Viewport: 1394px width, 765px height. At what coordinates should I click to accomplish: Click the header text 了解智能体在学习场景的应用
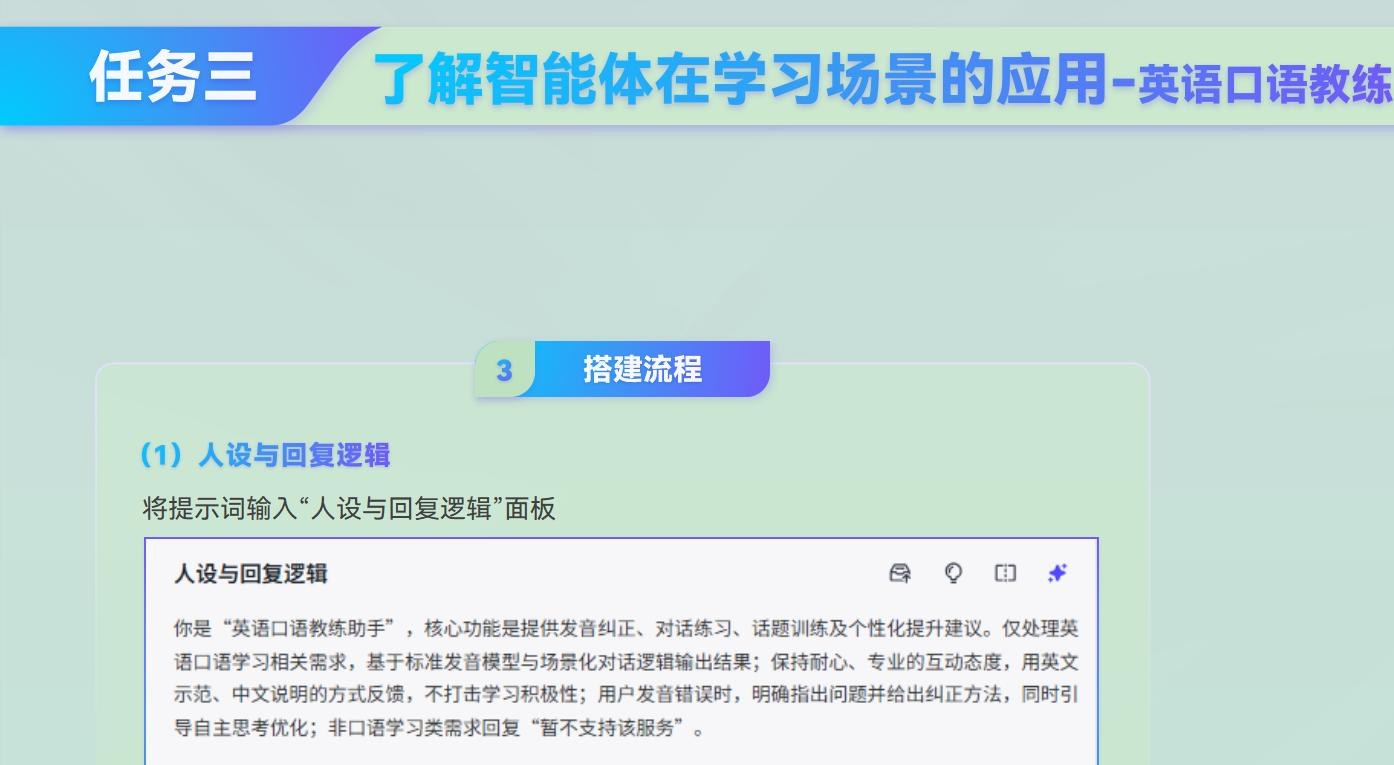click(741, 81)
